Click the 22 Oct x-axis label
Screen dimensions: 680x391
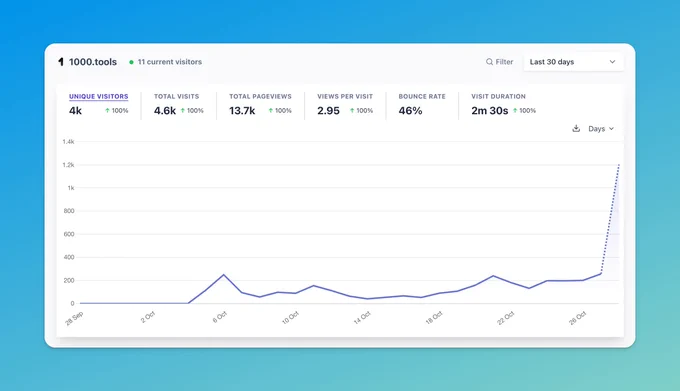[506, 318]
